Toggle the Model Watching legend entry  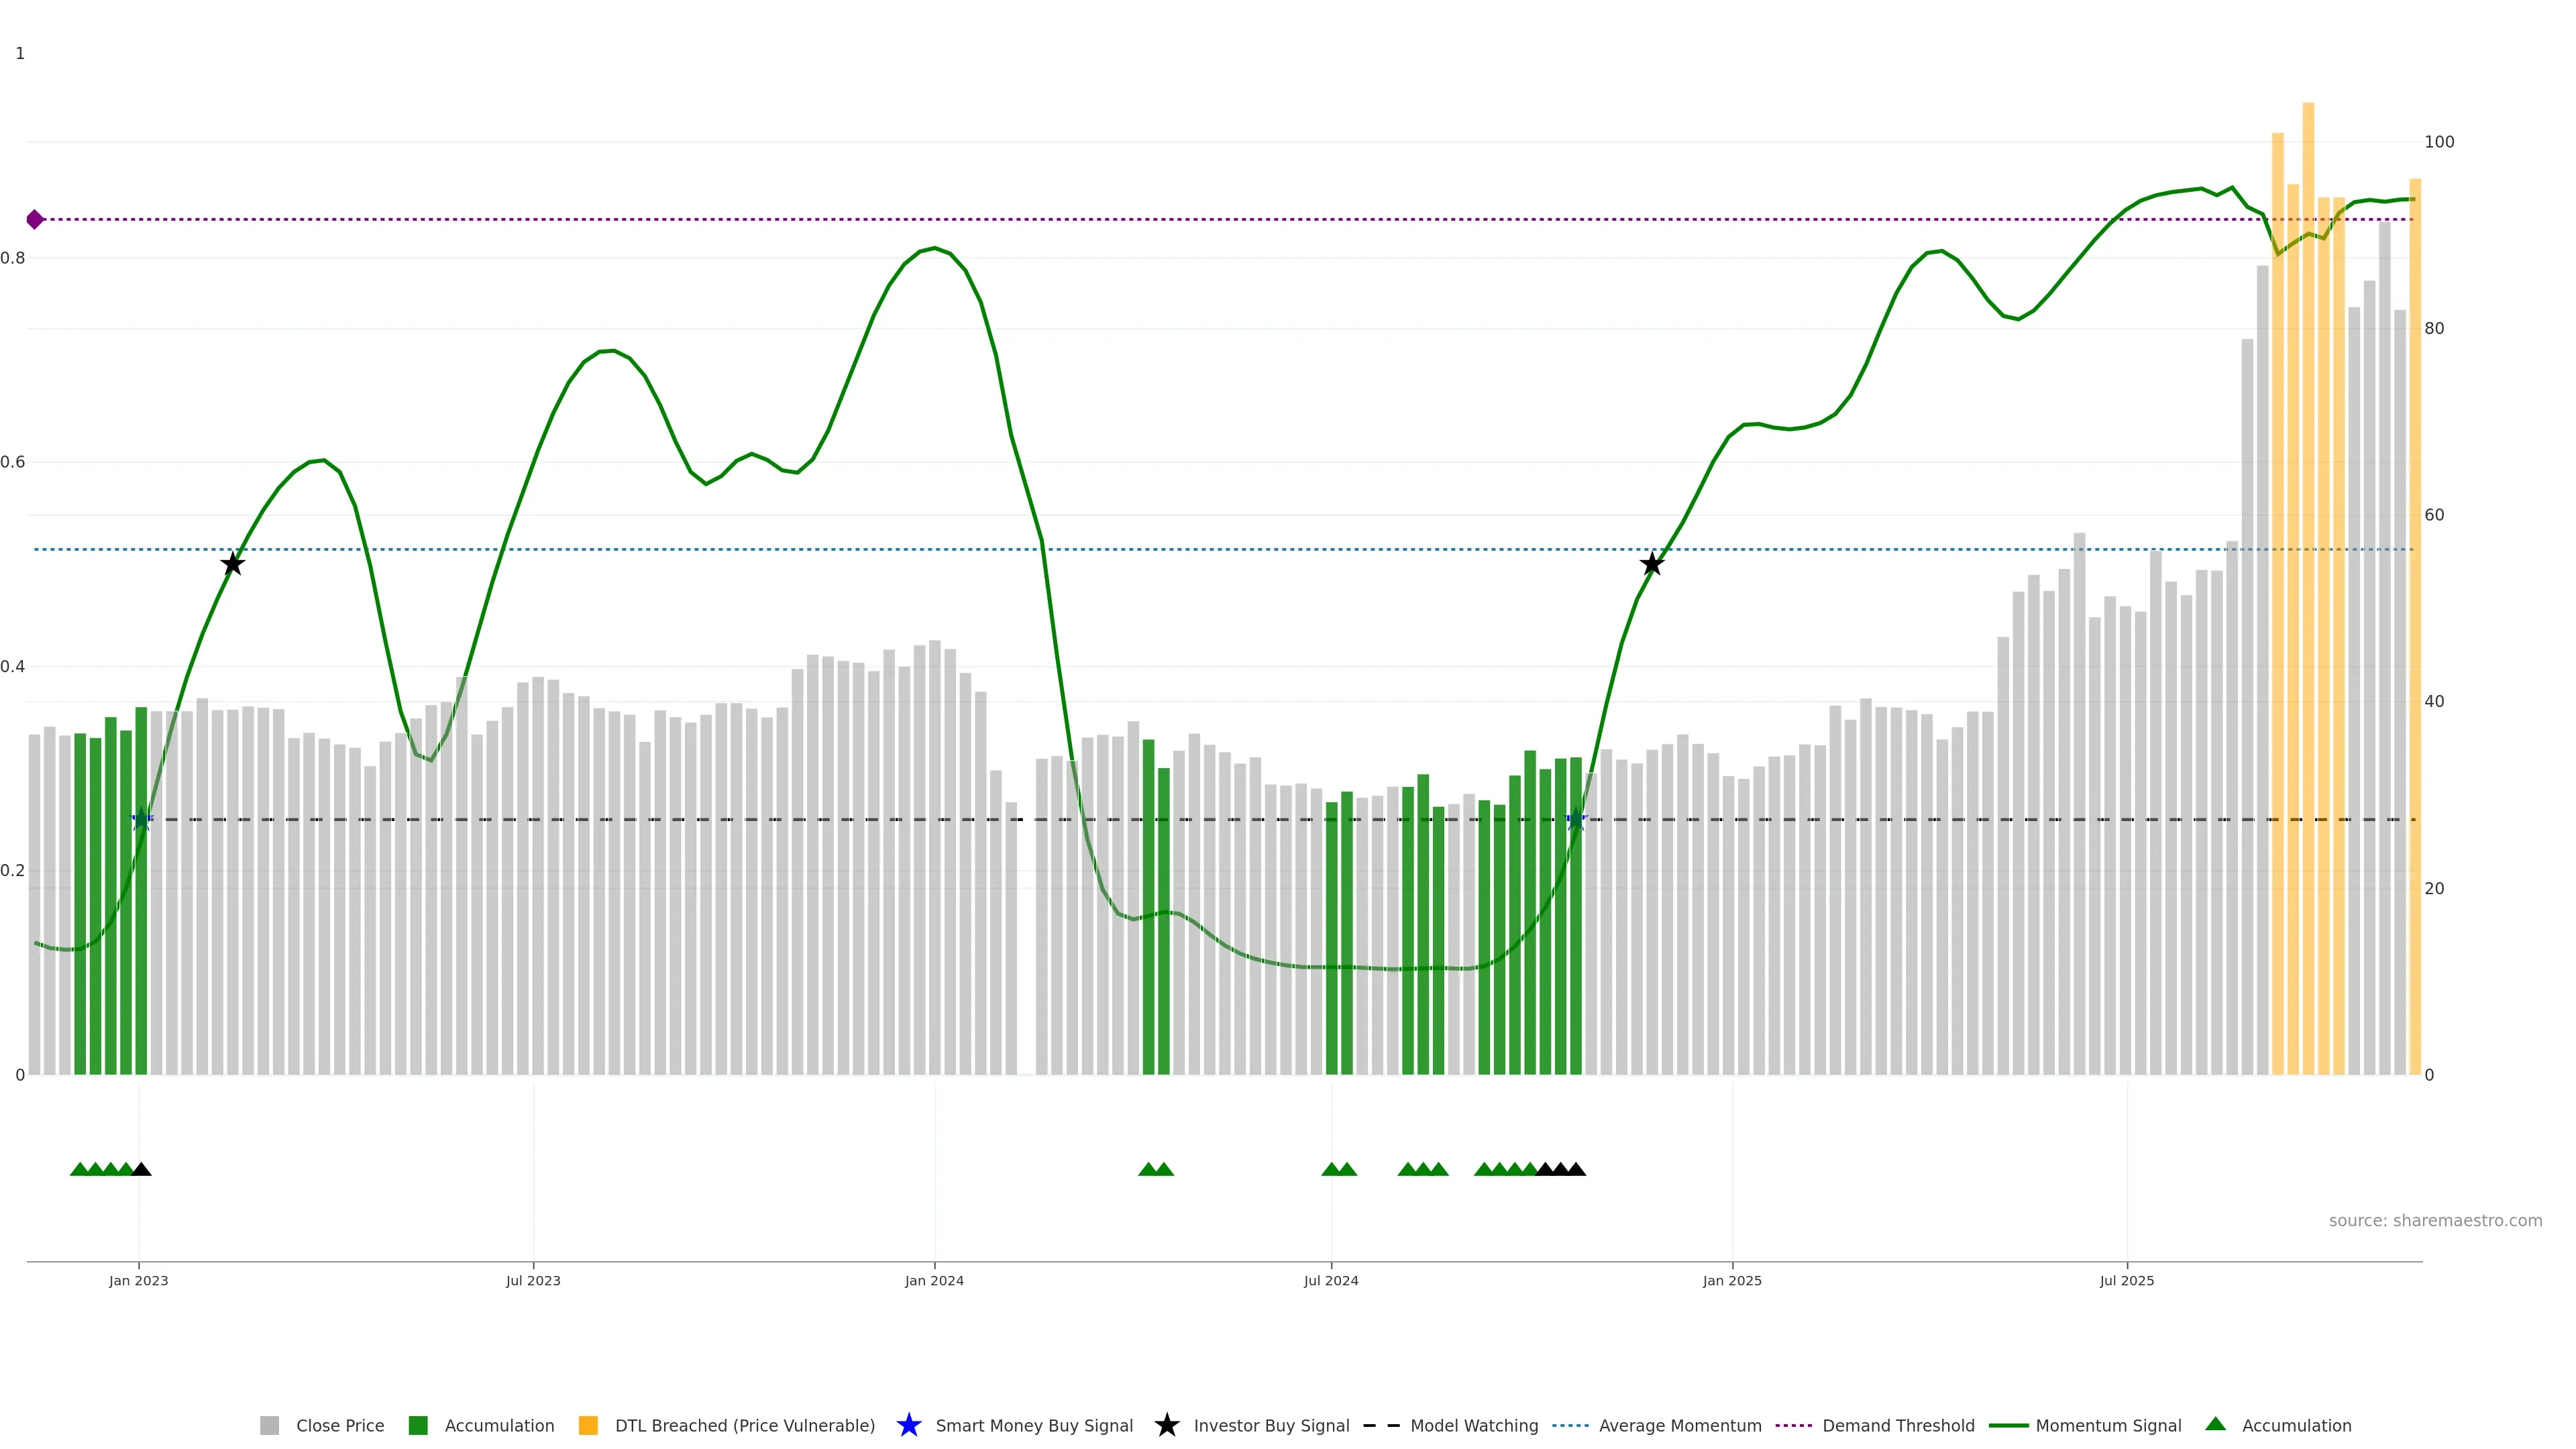tap(1473, 1425)
